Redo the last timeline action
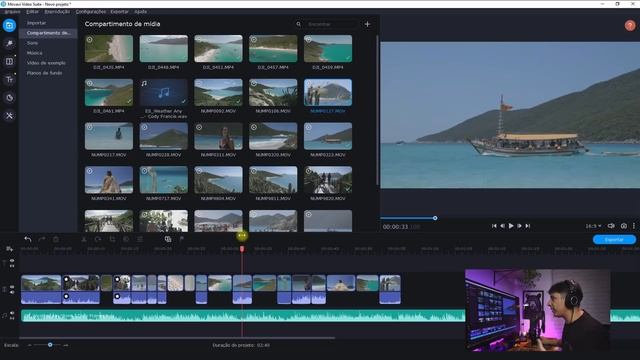 [42, 239]
